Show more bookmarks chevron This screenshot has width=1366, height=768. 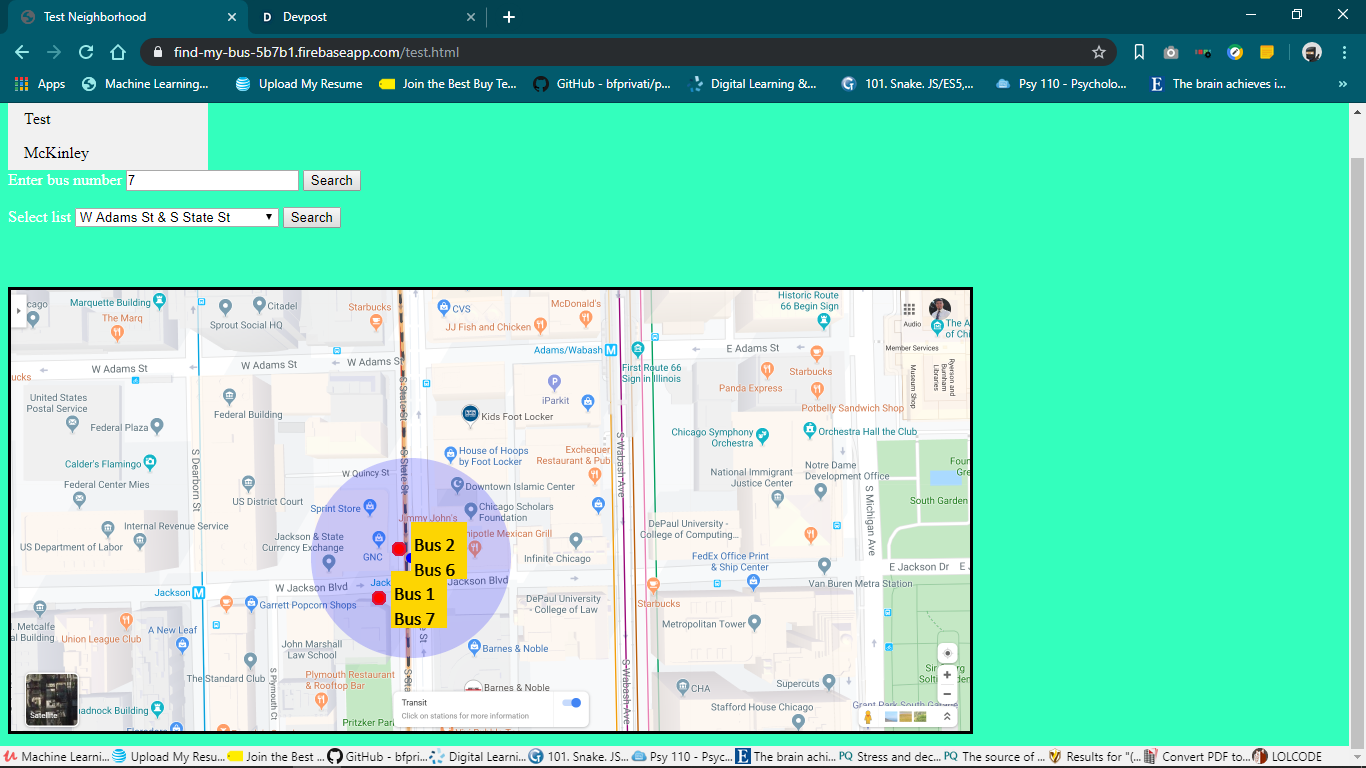(1343, 84)
